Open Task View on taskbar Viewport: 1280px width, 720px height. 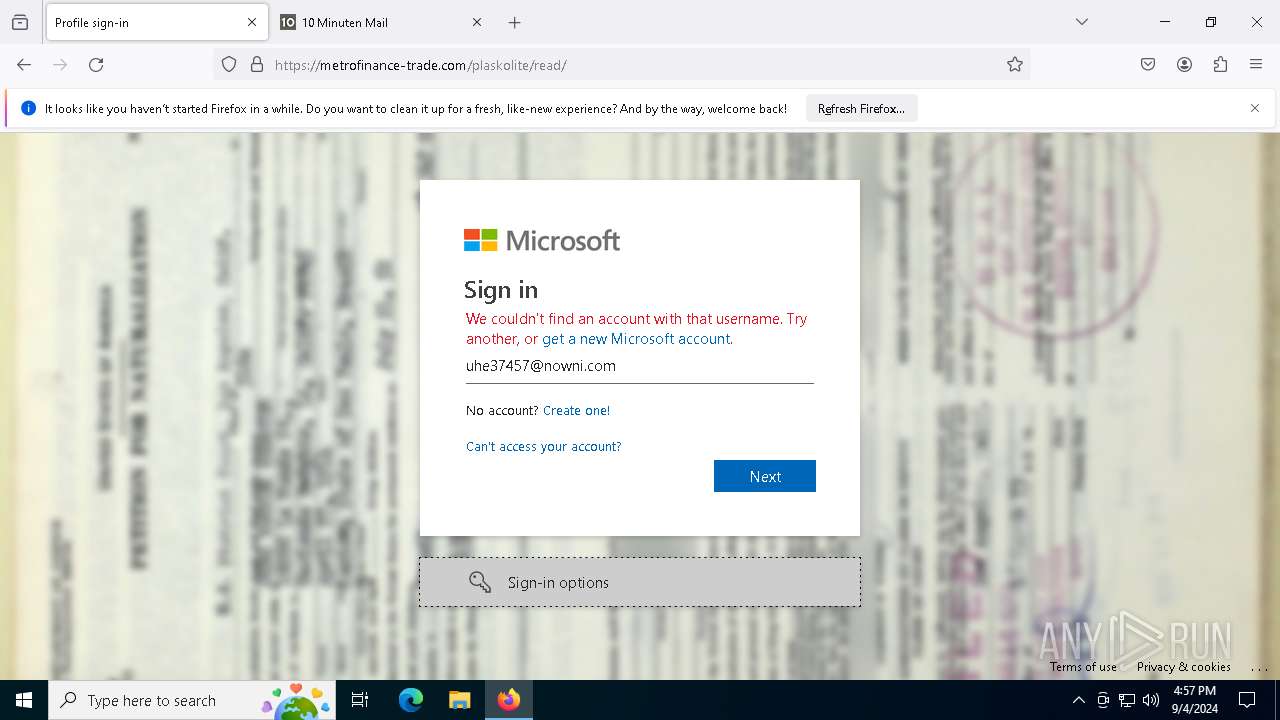pyautogui.click(x=360, y=700)
